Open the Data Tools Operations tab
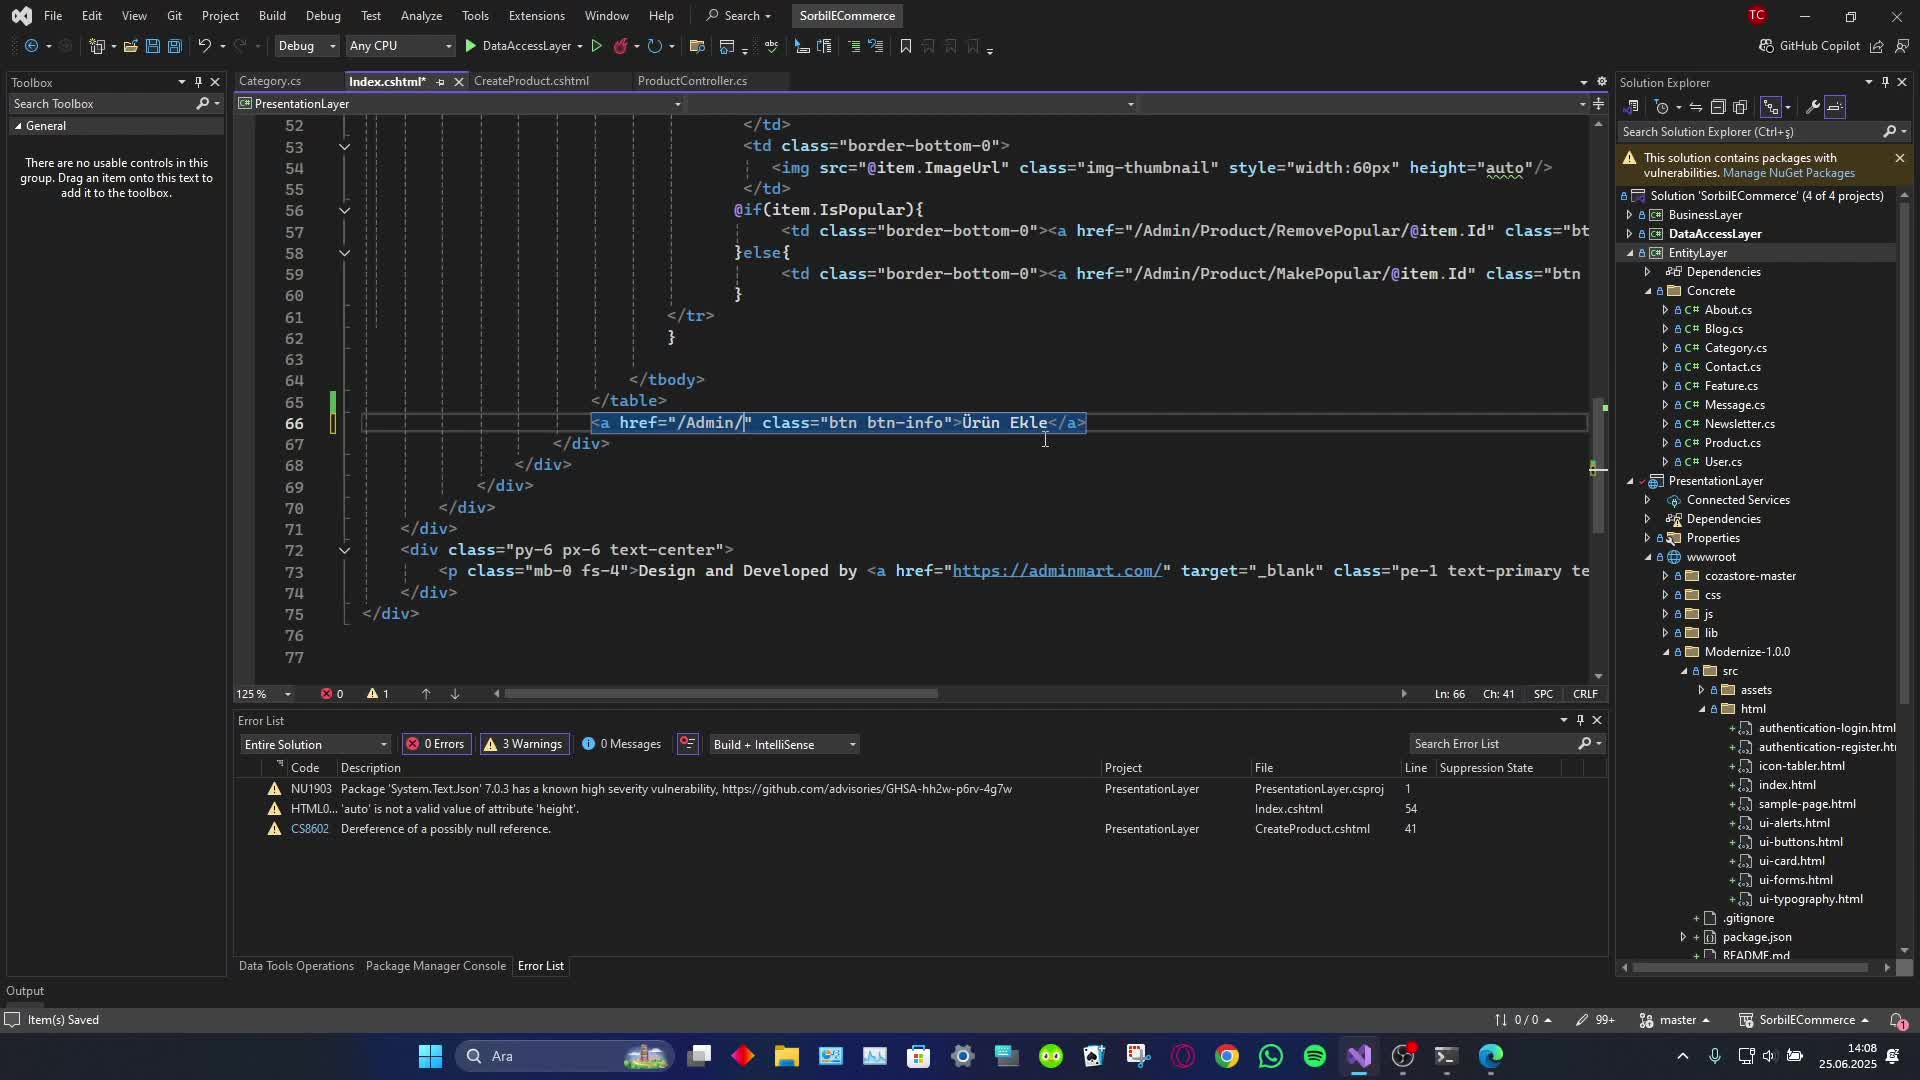Screen dimensions: 1920x1080 (296, 966)
